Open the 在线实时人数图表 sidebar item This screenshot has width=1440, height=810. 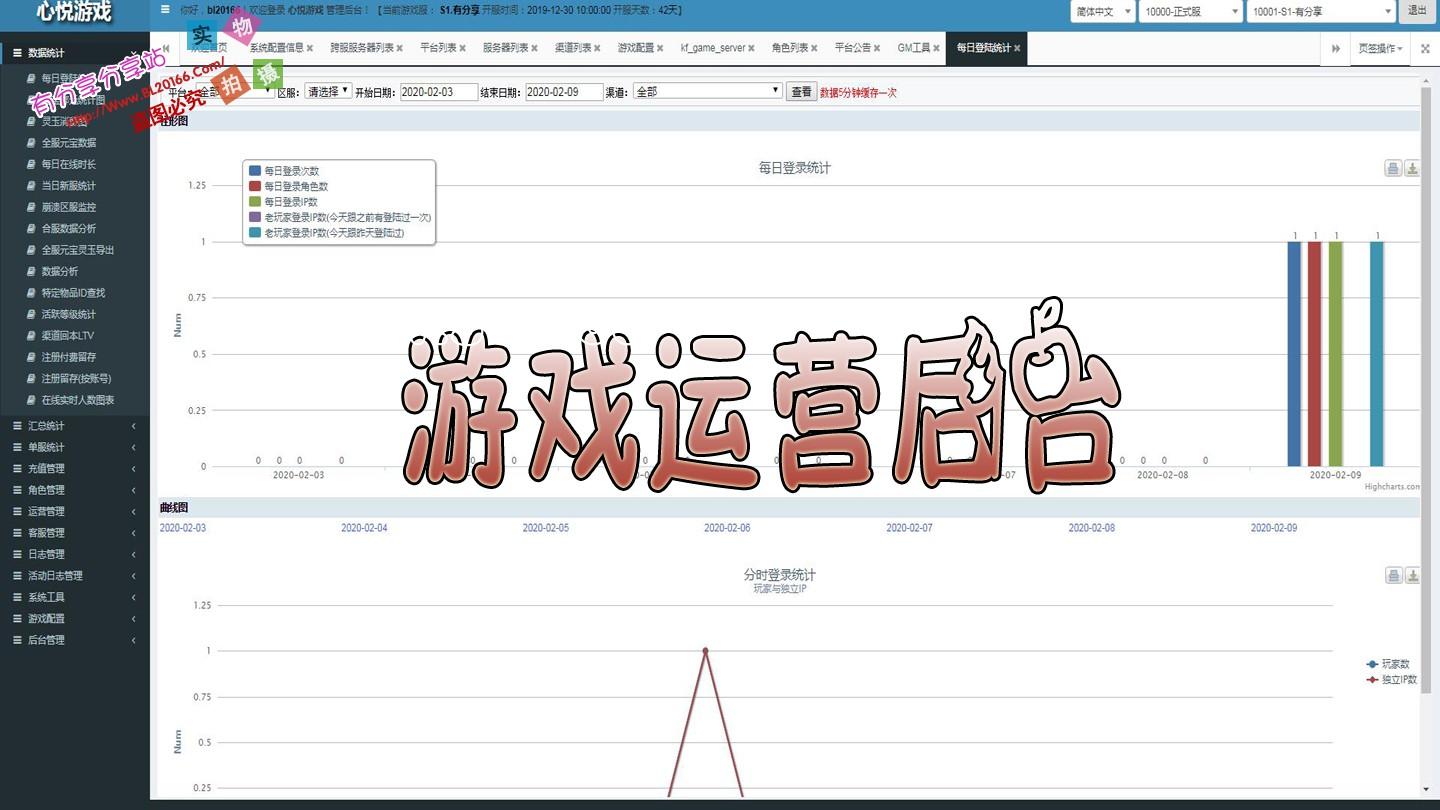[78, 400]
